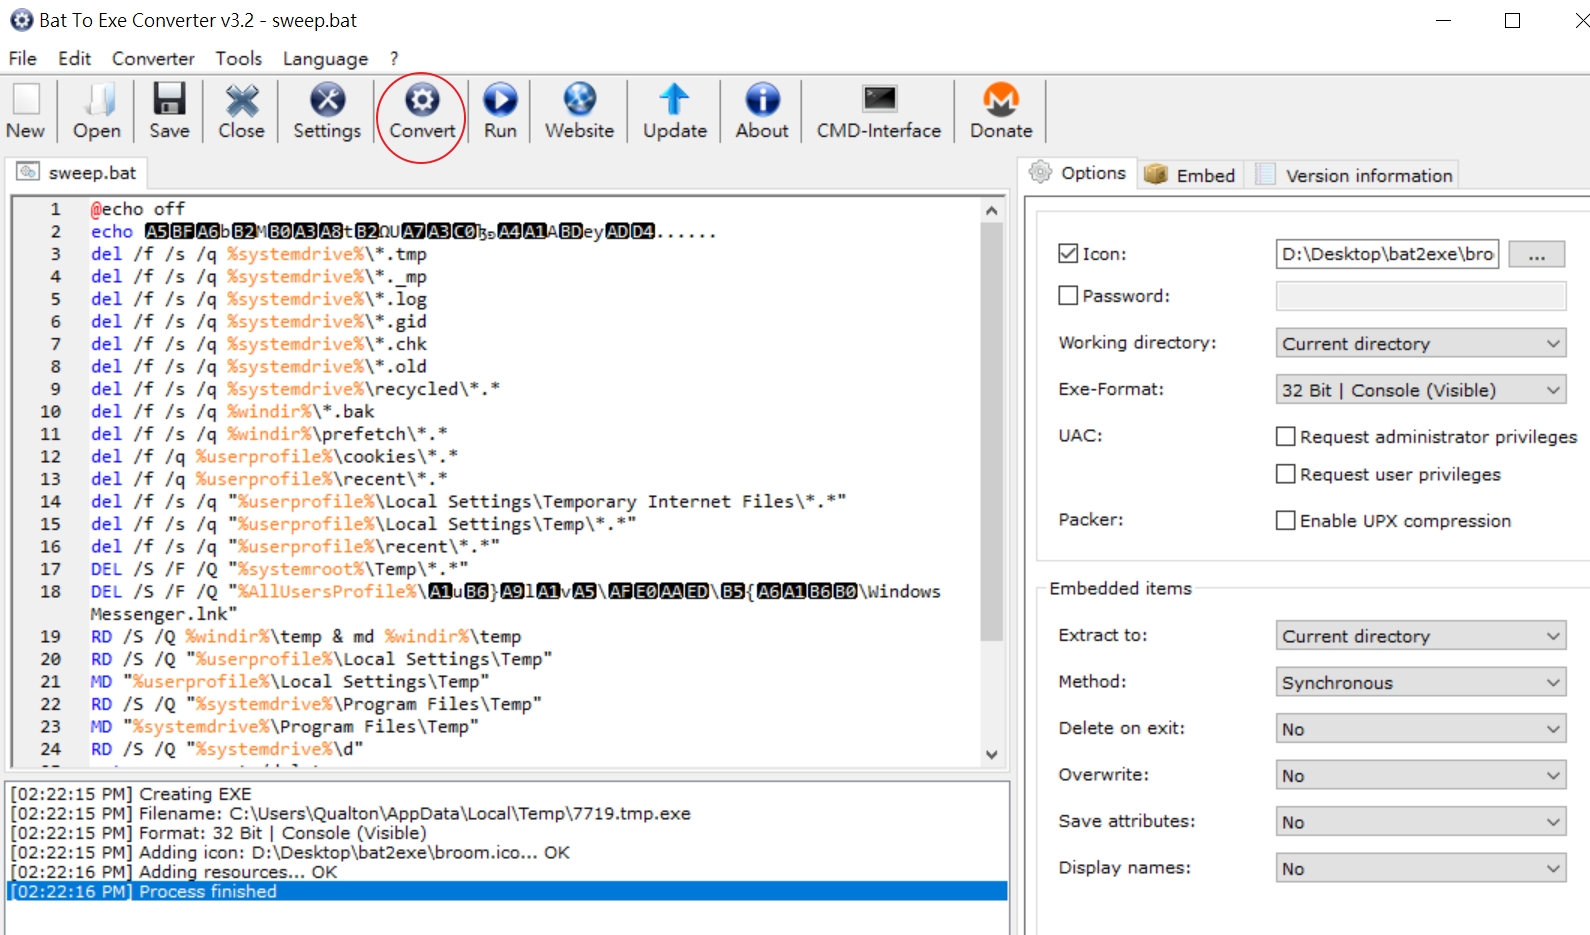Open the Delete on exit dropdown
This screenshot has height=935, width=1590.
[1421, 729]
